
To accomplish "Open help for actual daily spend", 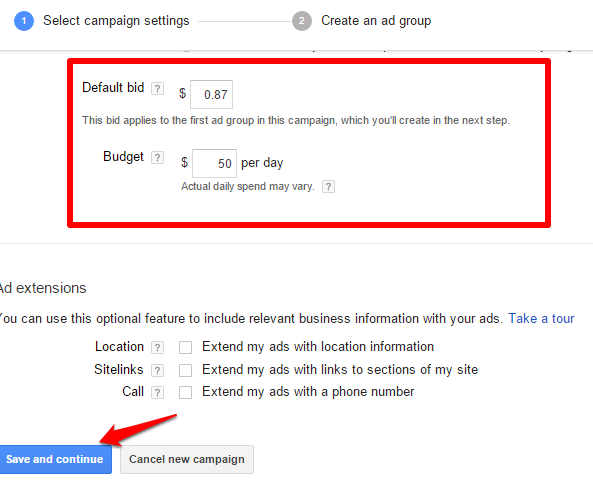I will click(x=328, y=186).
